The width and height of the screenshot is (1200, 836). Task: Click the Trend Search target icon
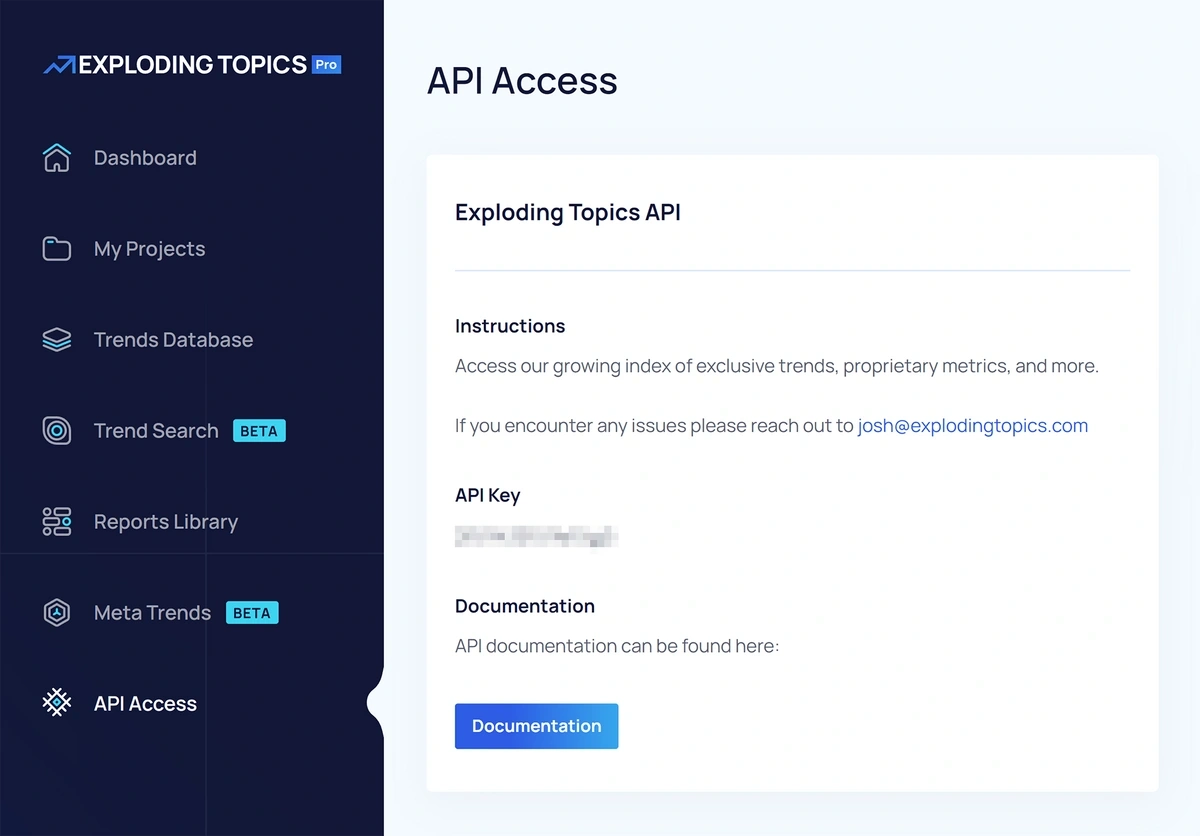tap(57, 431)
